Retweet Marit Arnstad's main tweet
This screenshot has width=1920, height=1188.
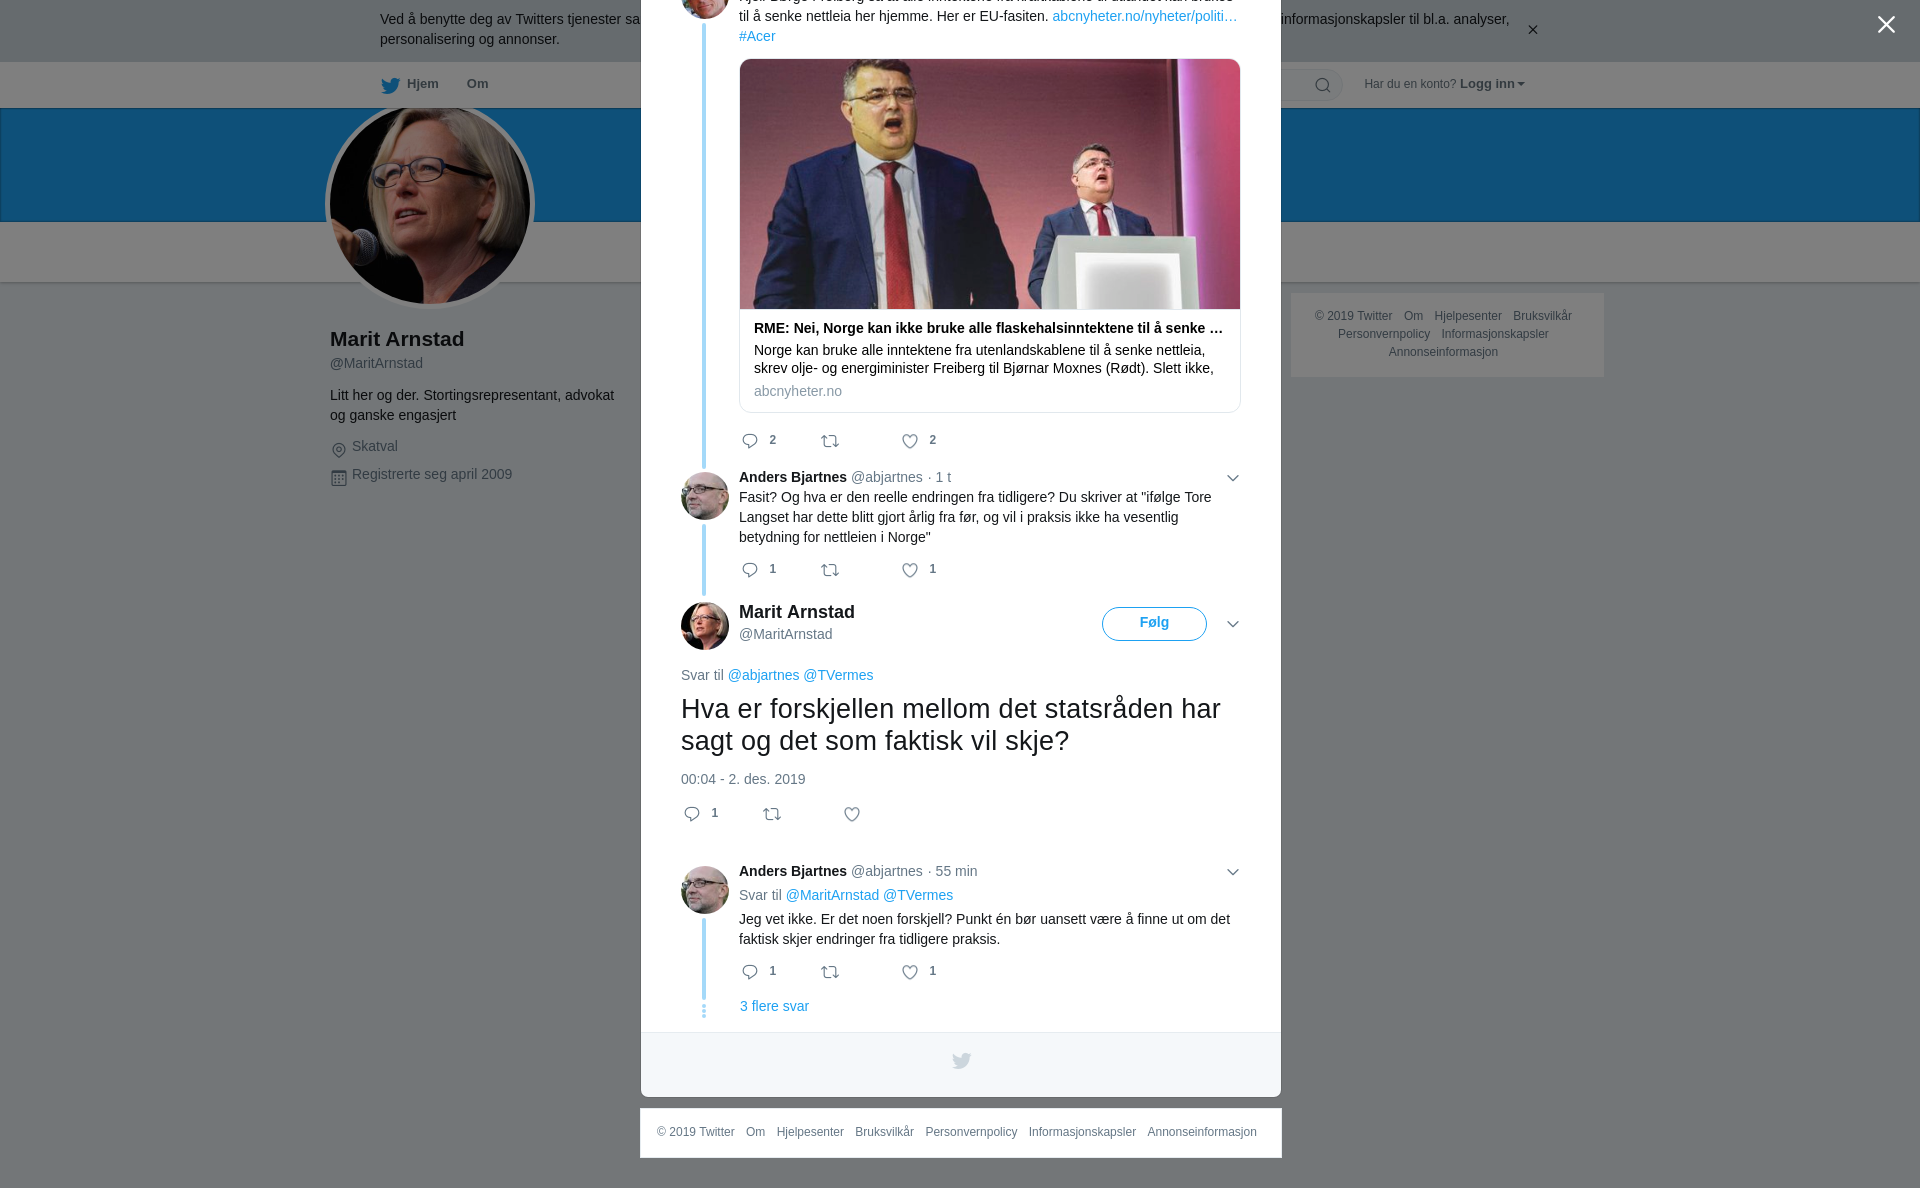[772, 815]
